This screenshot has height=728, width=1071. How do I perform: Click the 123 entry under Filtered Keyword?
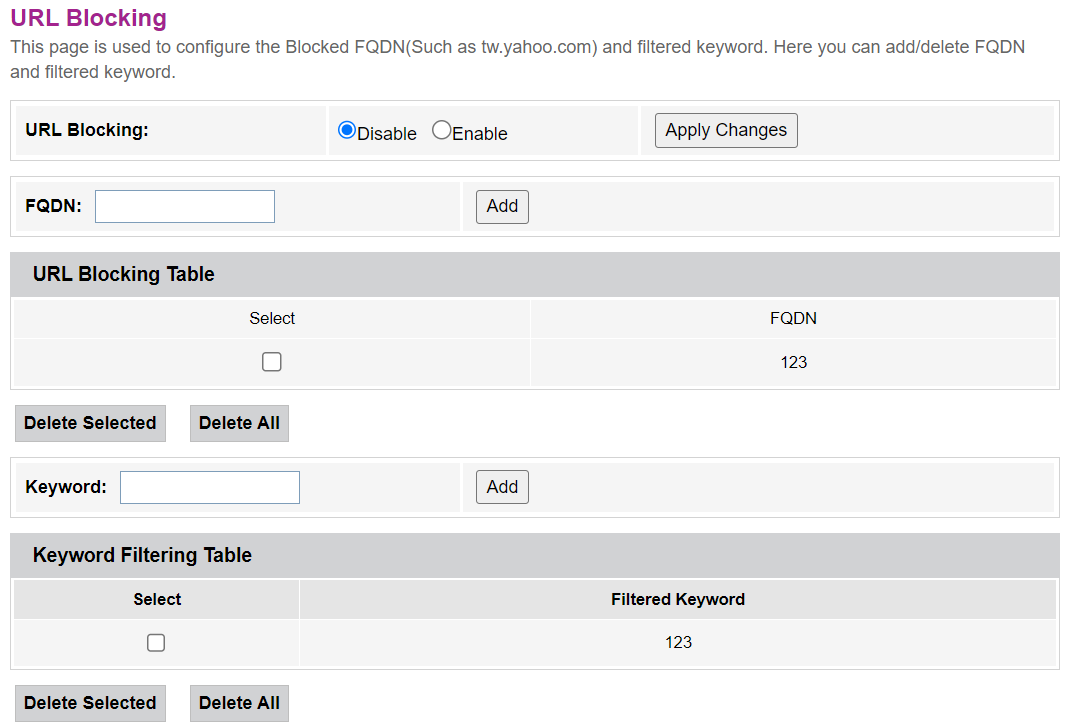tap(678, 643)
